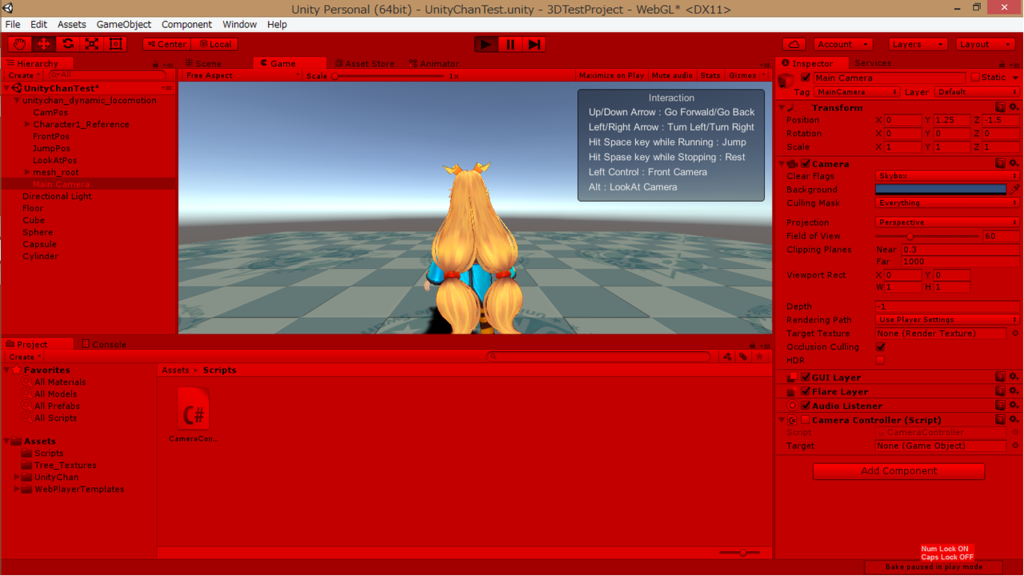
Task: Switch to the Asset Store tab
Action: tap(364, 63)
